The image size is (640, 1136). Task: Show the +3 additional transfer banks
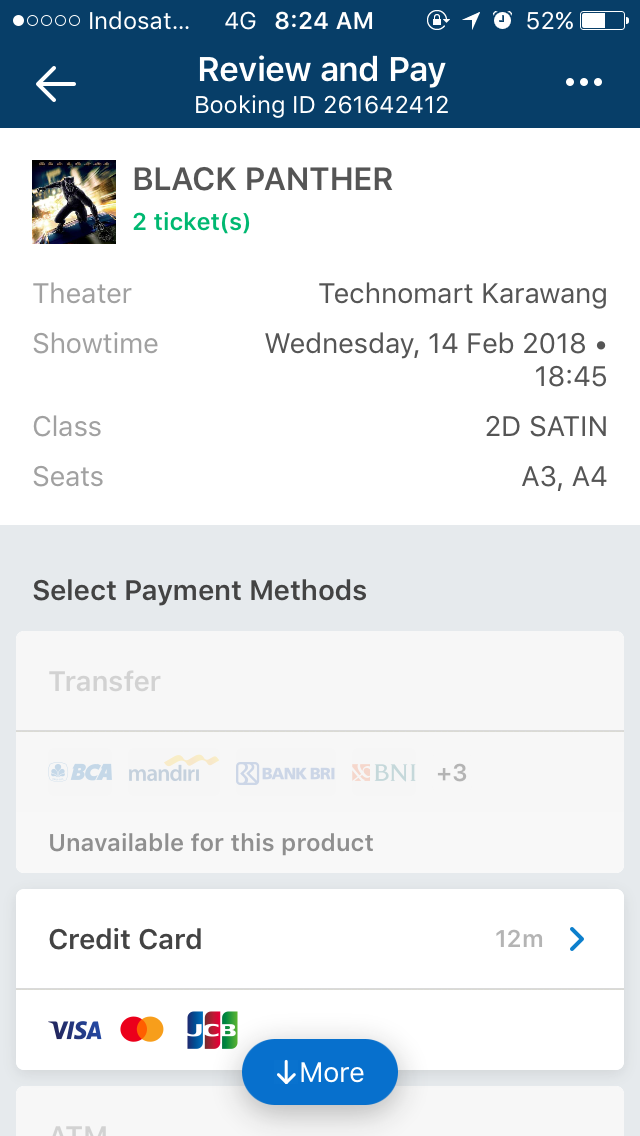452,773
